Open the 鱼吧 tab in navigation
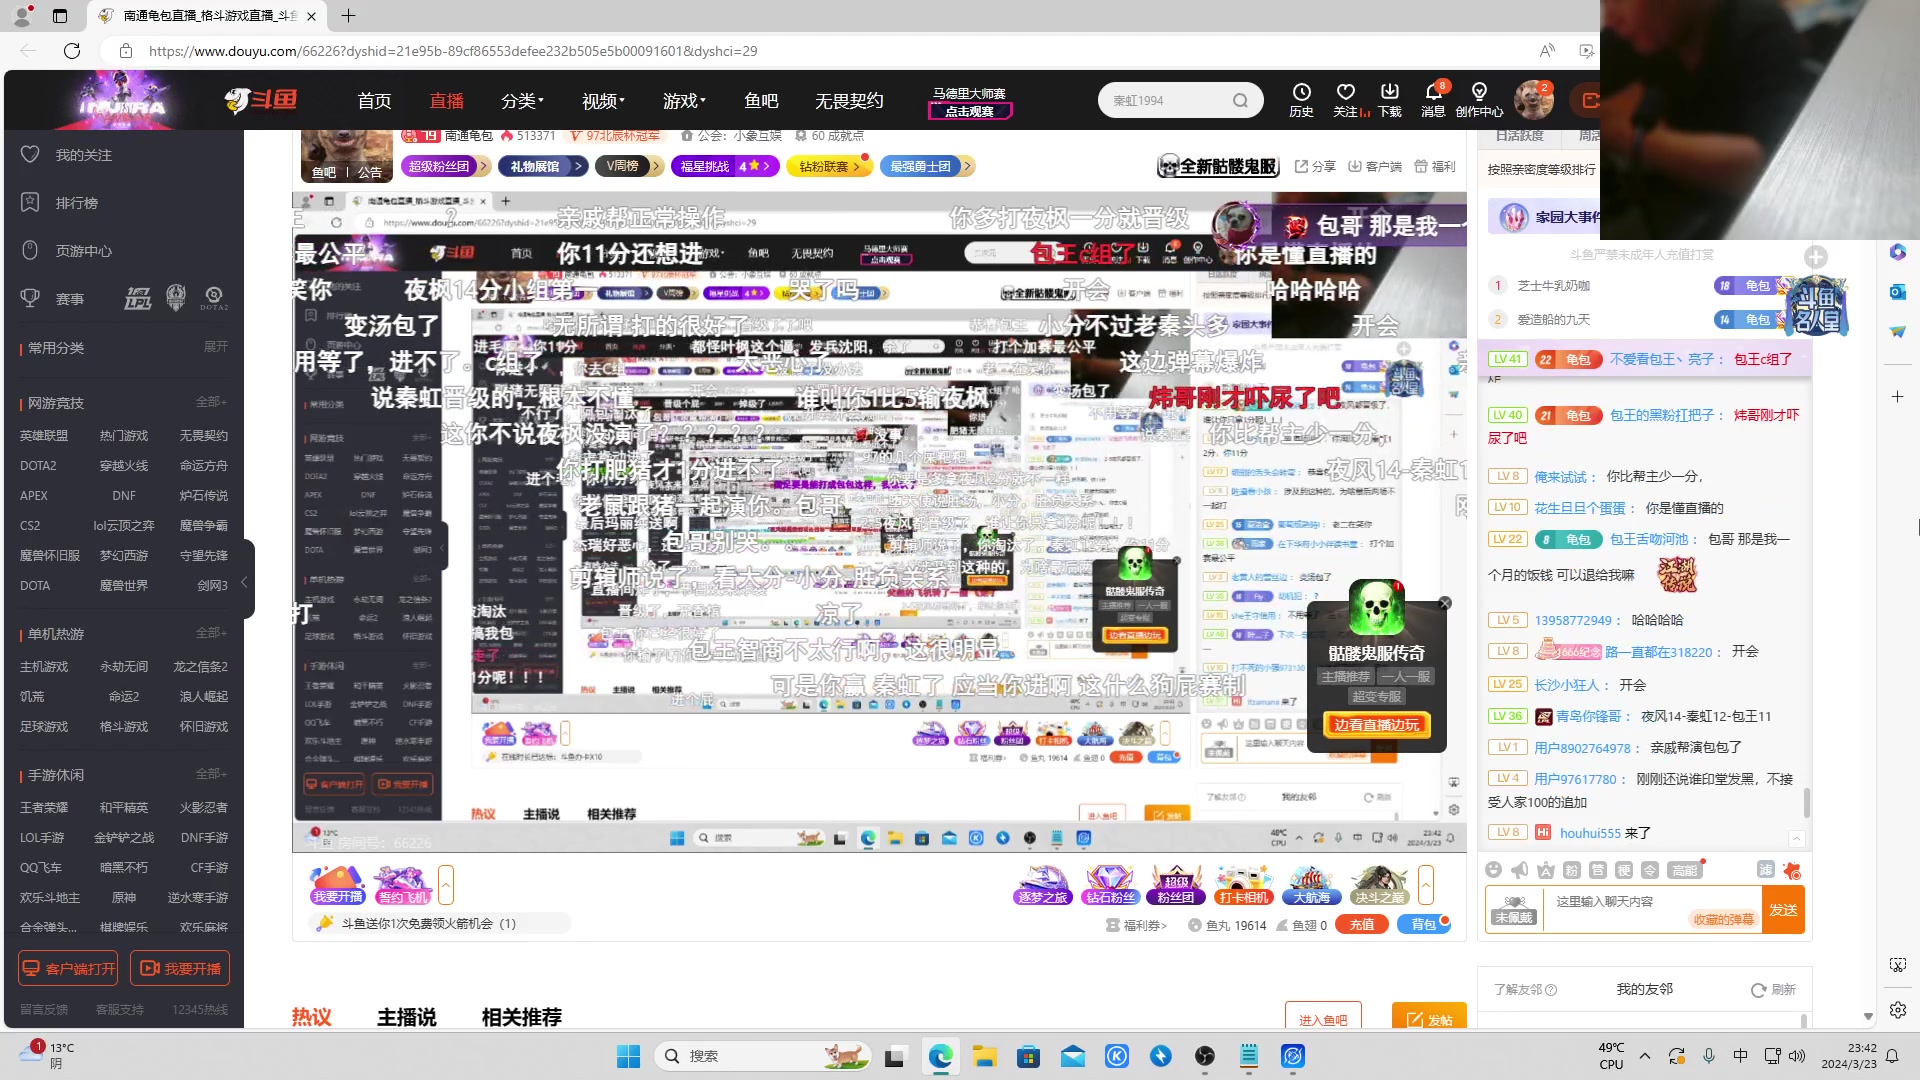The image size is (1920, 1080). (x=761, y=101)
